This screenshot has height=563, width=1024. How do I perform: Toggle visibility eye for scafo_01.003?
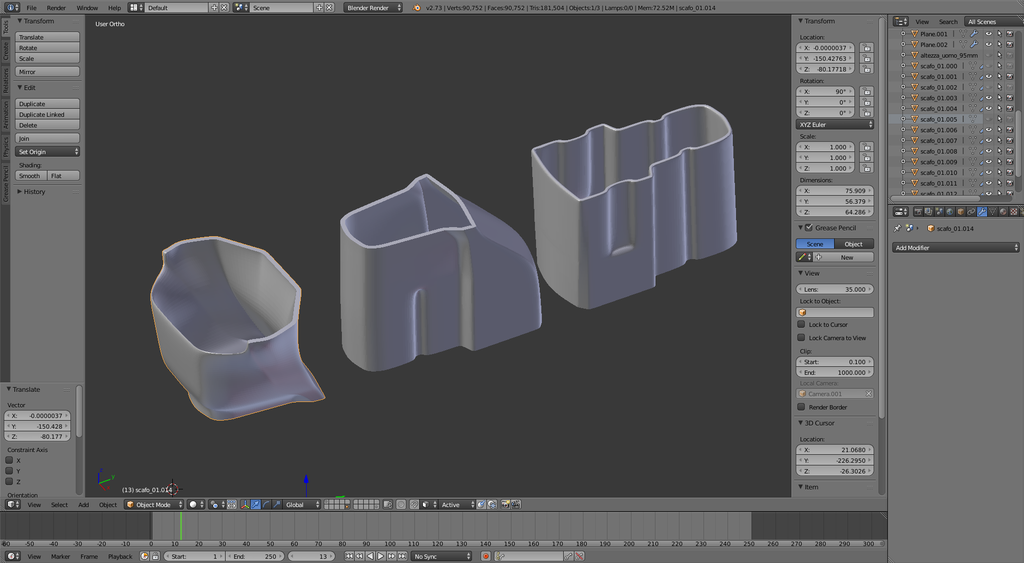988,98
